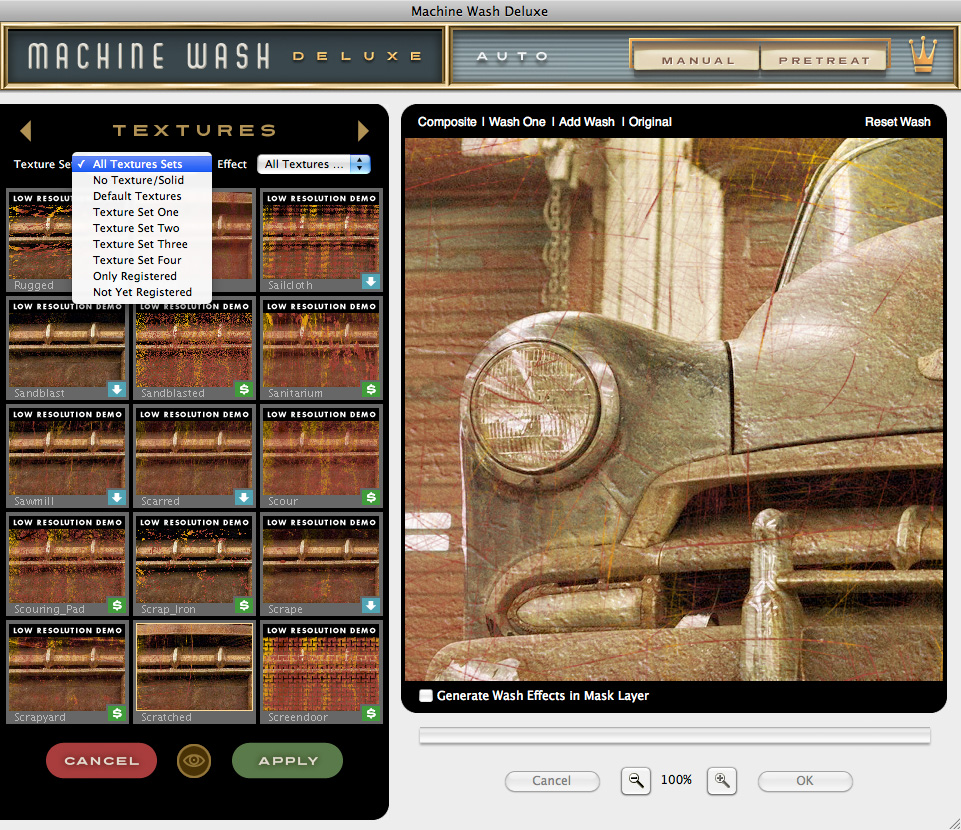Switch to Pretreat mode
The image size is (961, 830).
coord(824,60)
